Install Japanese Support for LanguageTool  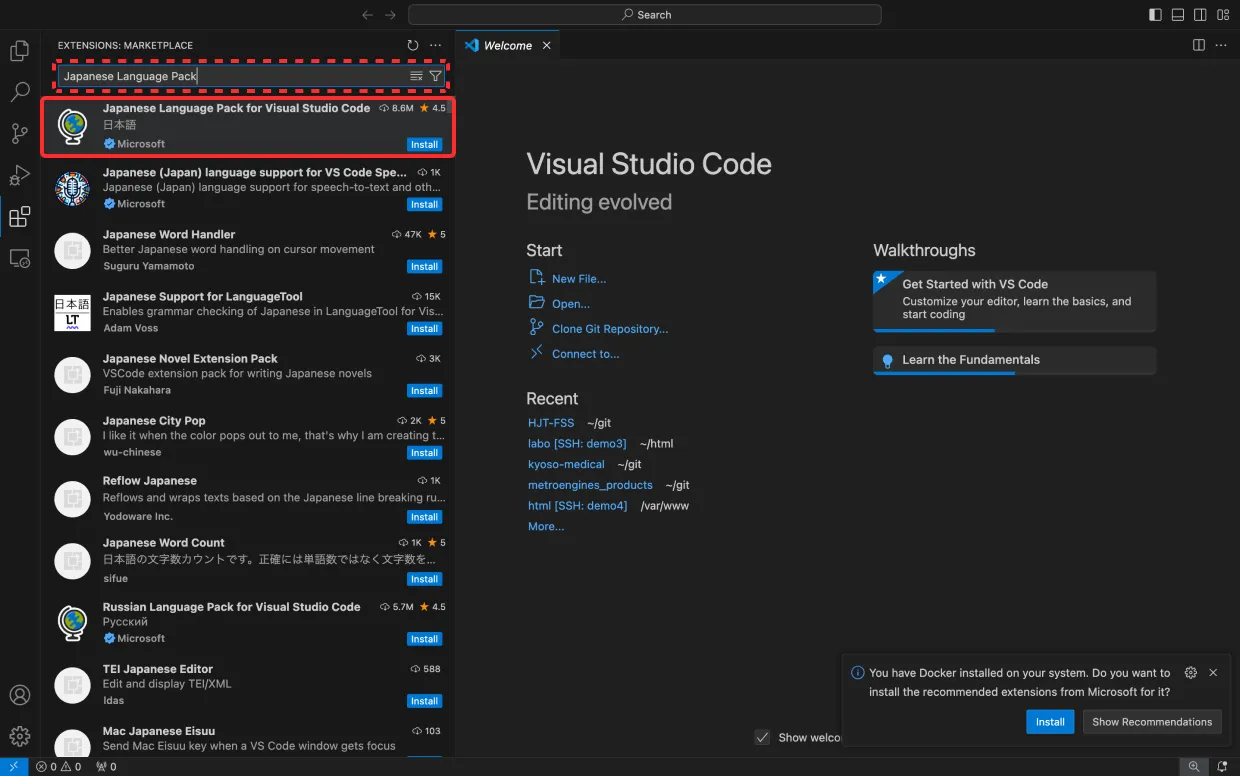point(424,329)
